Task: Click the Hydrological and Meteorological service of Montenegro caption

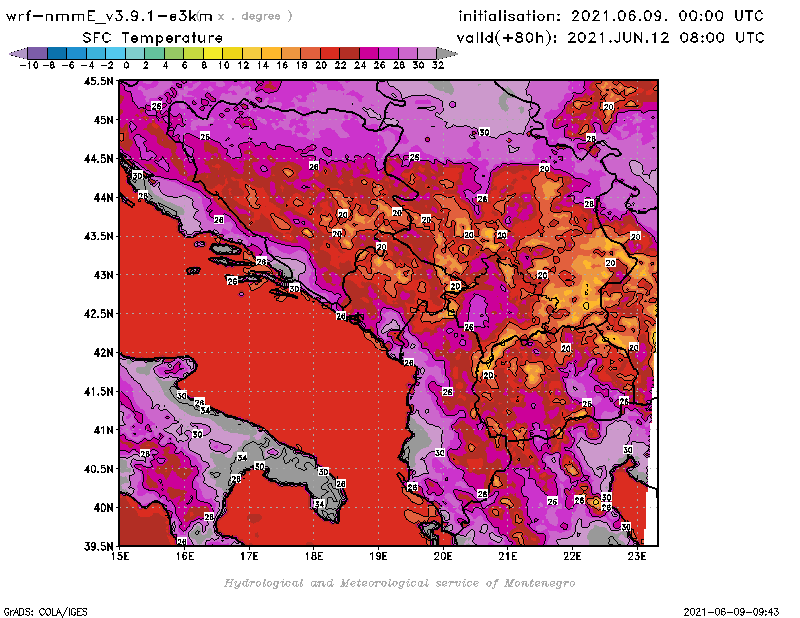Action: [399, 583]
